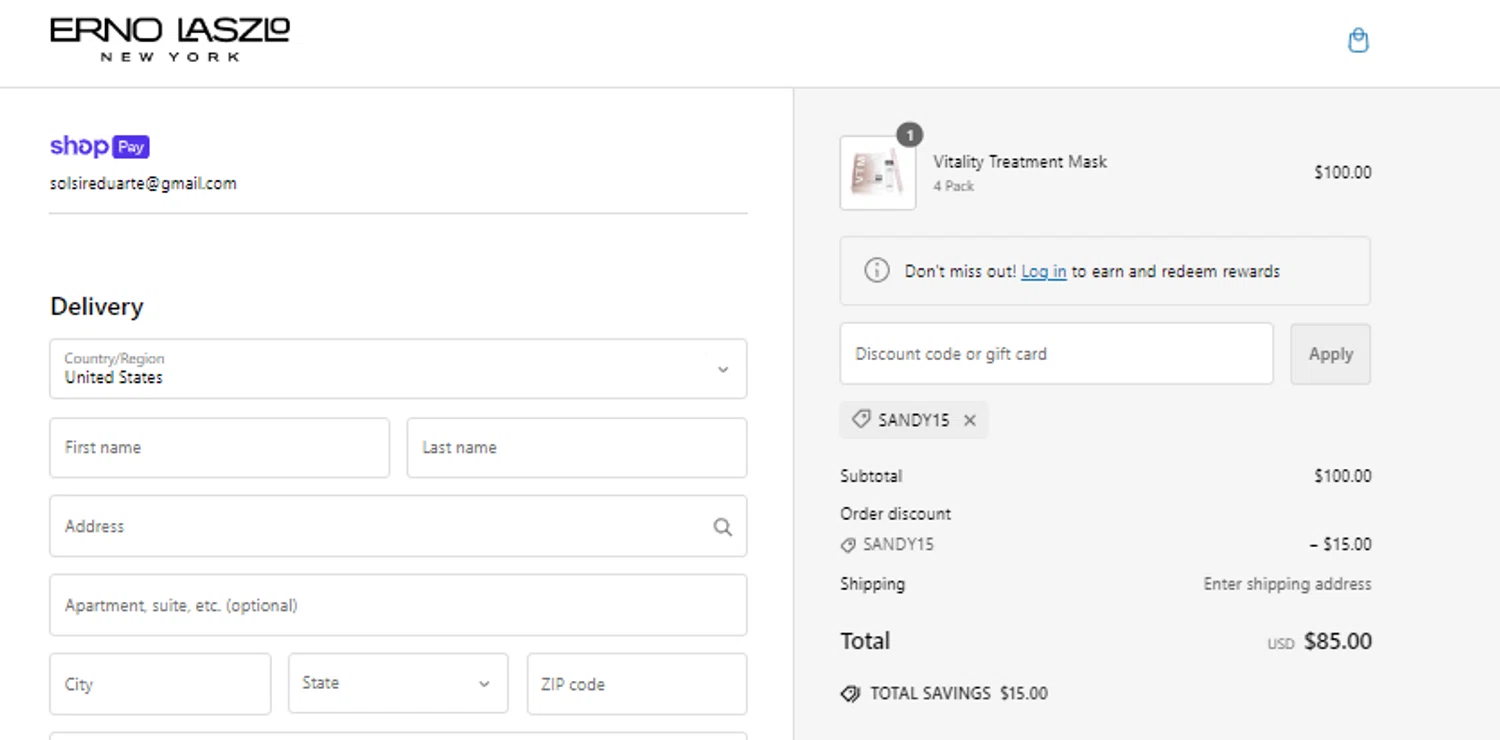
Task: Apply the discount code button
Action: click(x=1330, y=354)
